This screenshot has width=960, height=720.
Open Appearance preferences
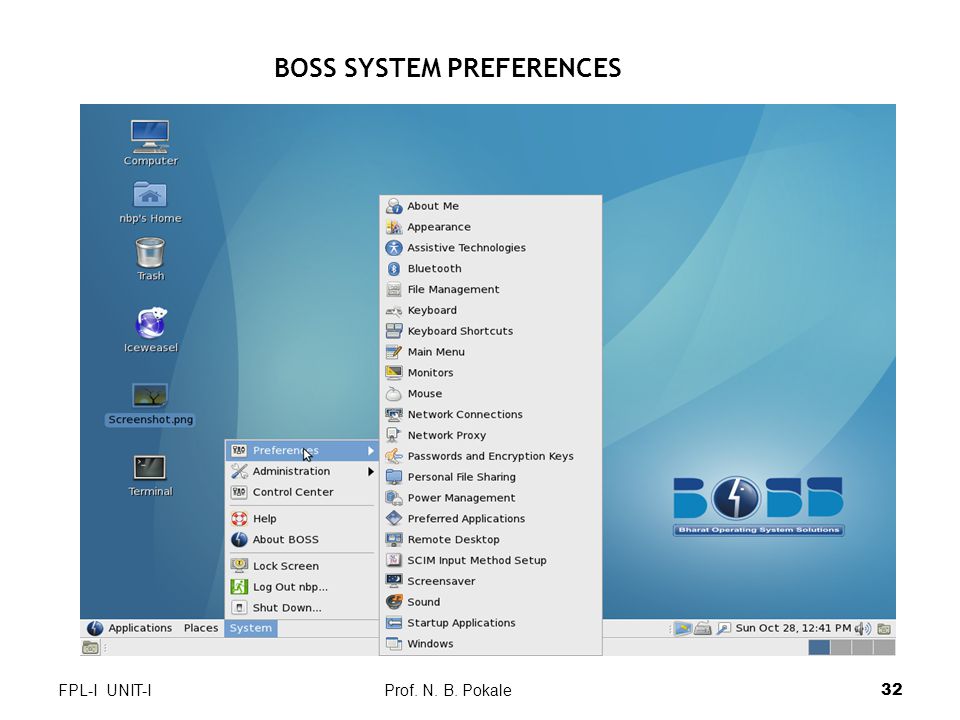click(x=490, y=227)
